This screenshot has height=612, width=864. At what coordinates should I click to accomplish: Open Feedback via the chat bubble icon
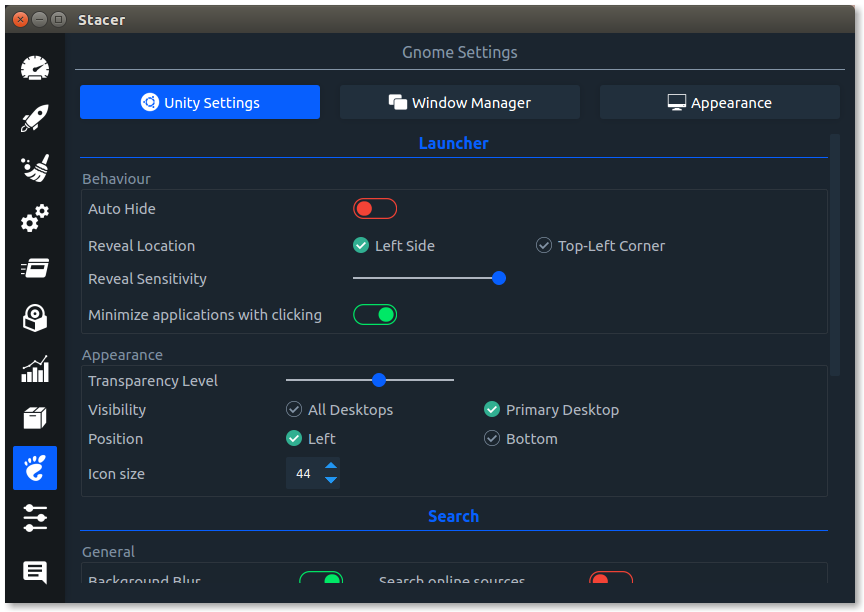35,572
